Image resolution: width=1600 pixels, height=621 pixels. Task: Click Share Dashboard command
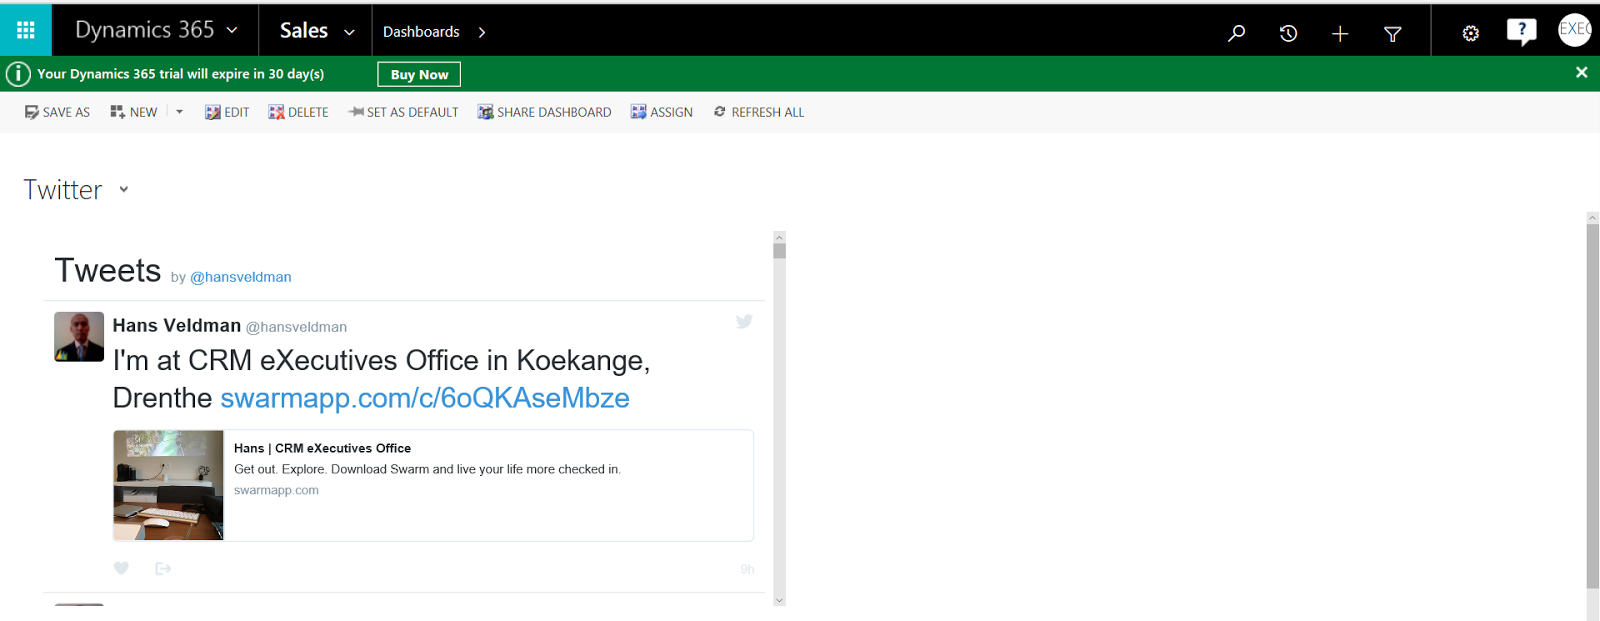click(544, 112)
